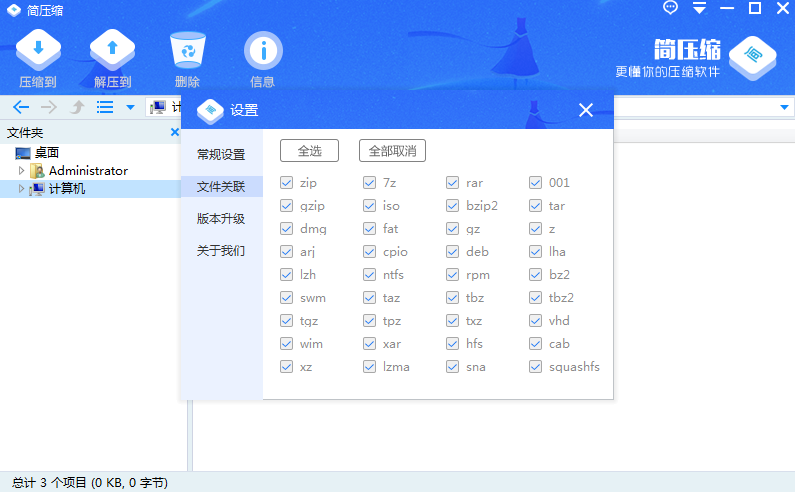Toggle the wim checkbox
The height and width of the screenshot is (492, 795).
(x=286, y=344)
